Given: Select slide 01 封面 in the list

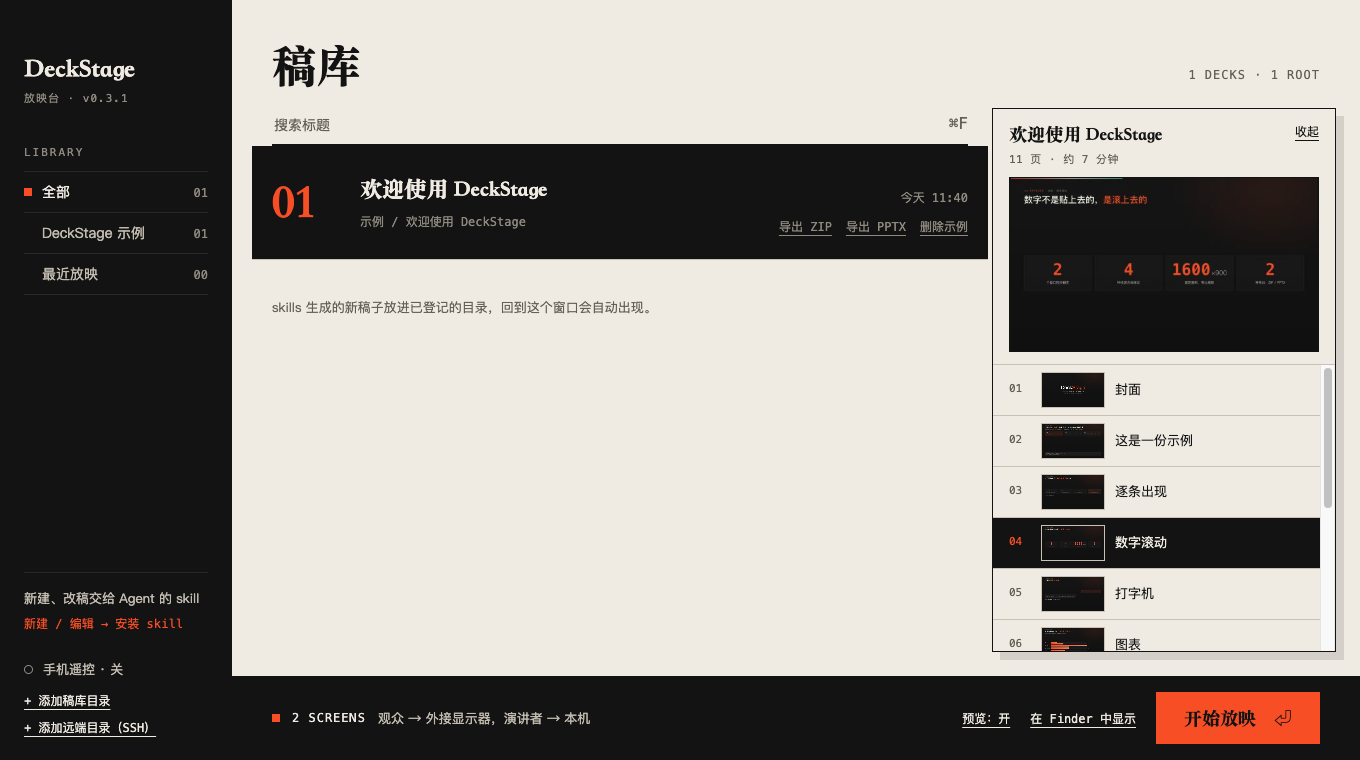Looking at the screenshot, I should pyautogui.click(x=1156, y=389).
